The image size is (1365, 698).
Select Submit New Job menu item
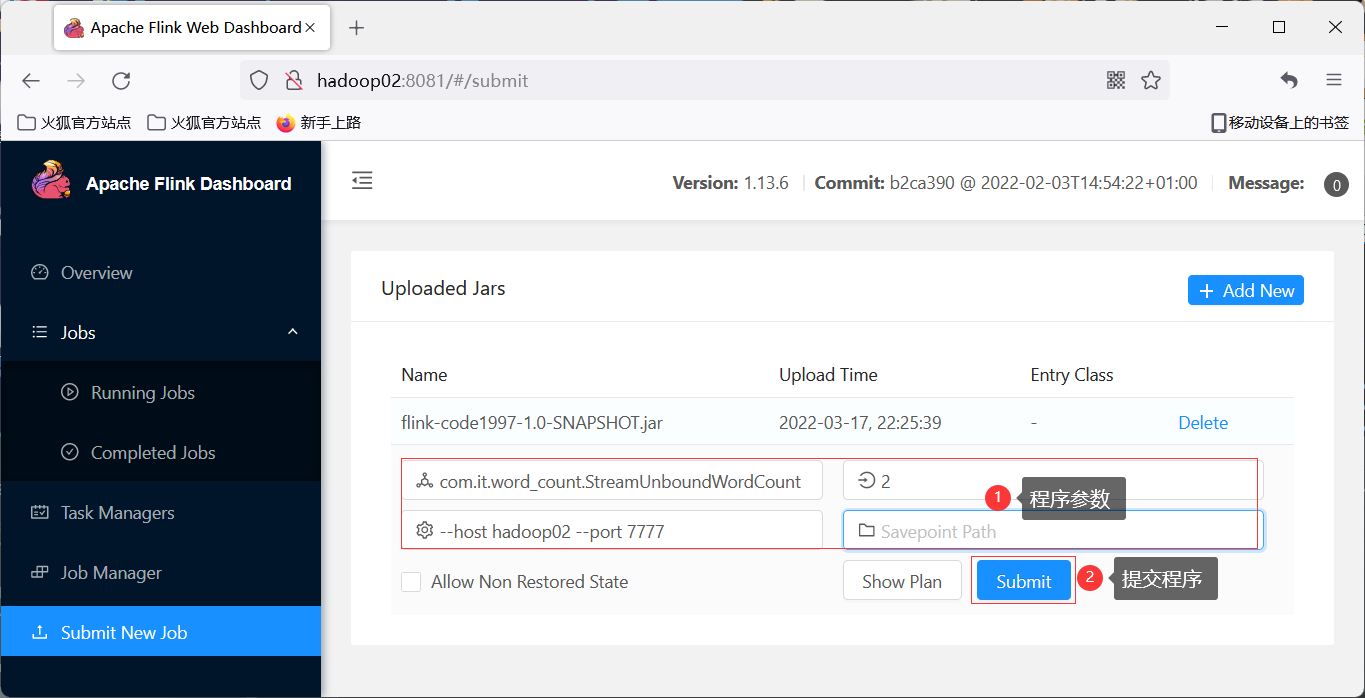(160, 633)
